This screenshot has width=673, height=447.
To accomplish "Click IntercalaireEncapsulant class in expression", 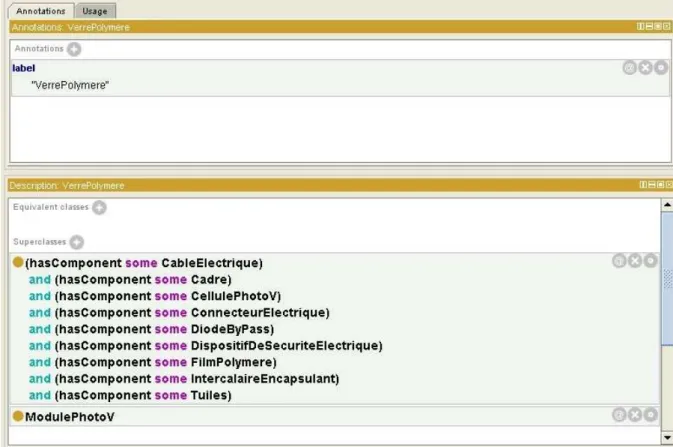I will tap(263, 379).
